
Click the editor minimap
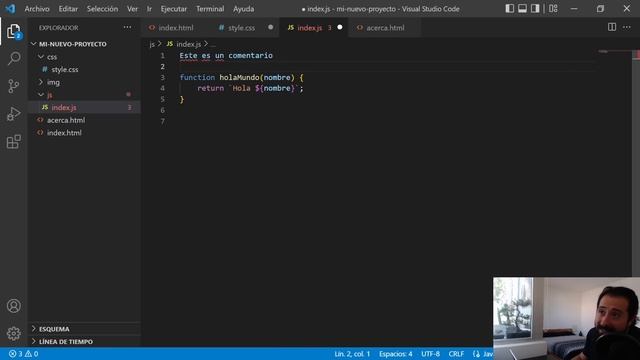[614, 163]
